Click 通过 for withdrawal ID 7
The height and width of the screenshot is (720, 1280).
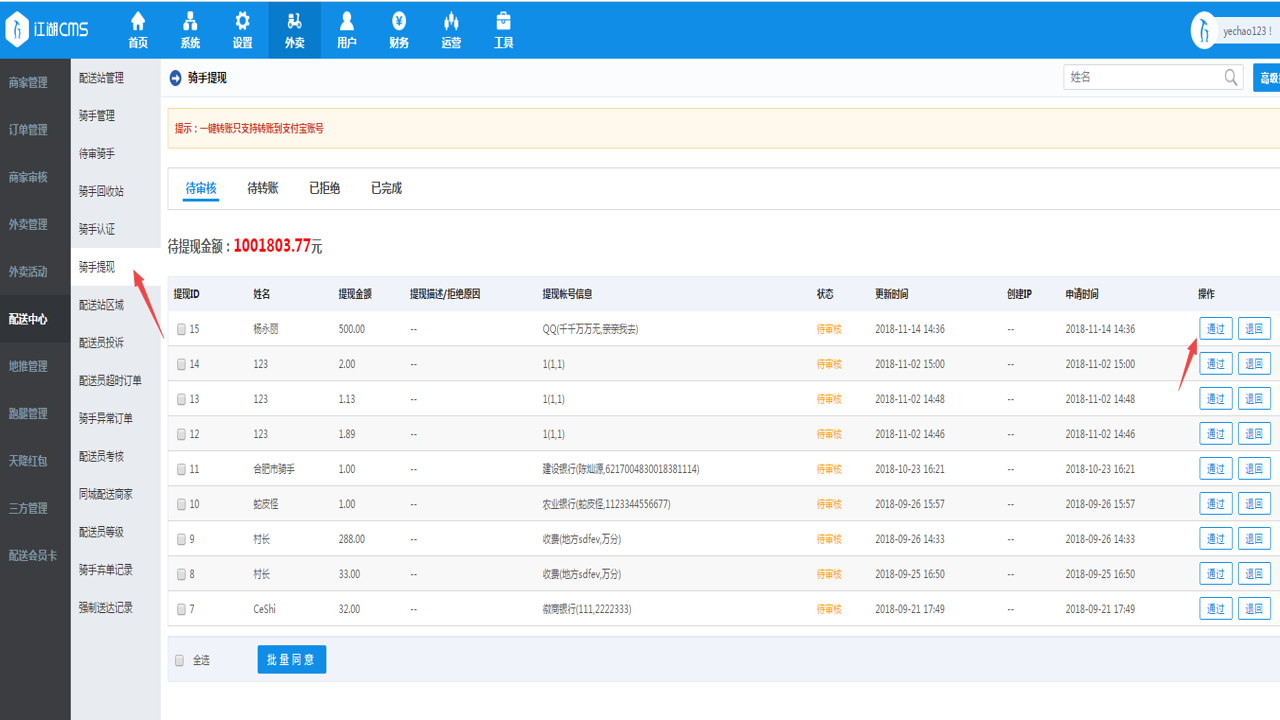pyautogui.click(x=1216, y=609)
